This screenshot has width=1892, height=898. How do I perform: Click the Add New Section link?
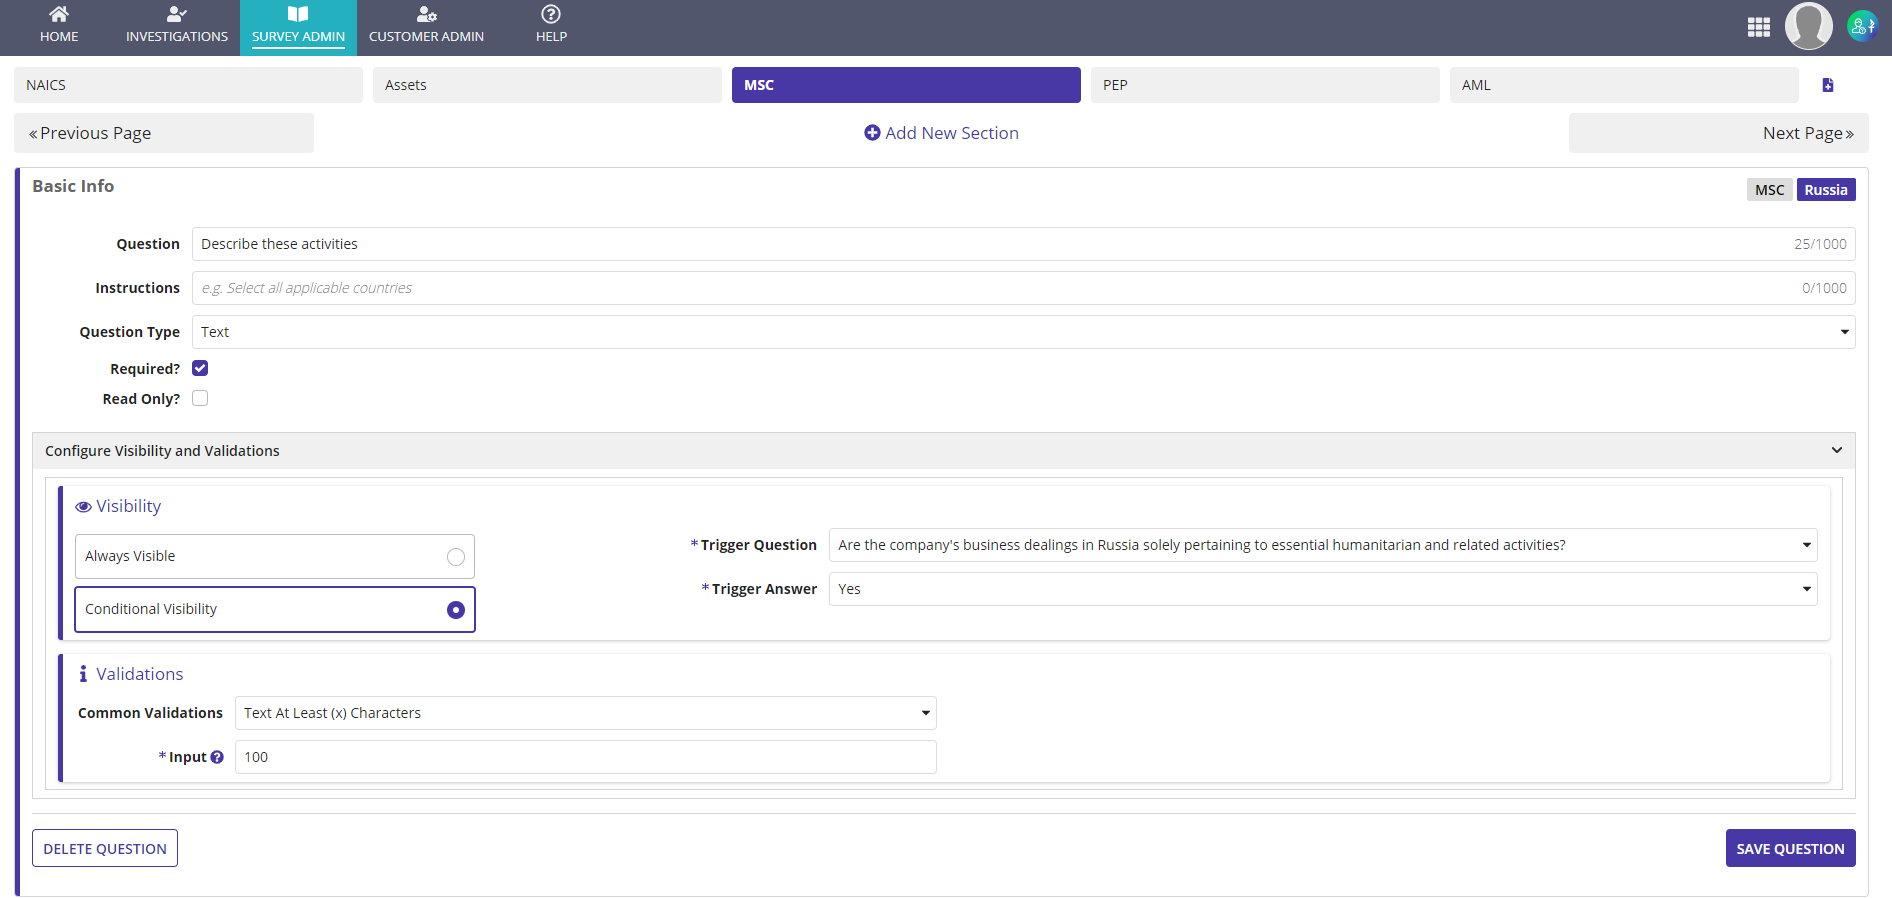pos(941,133)
